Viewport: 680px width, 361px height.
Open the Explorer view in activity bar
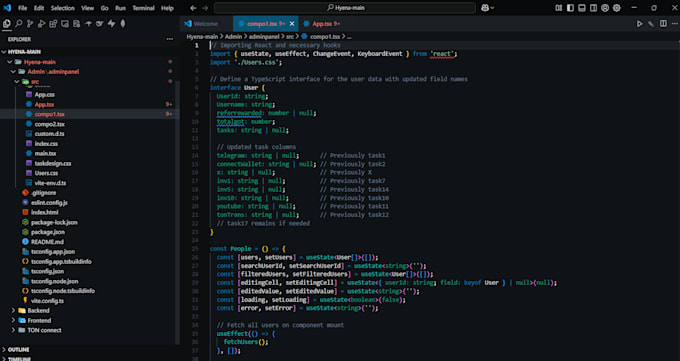tap(7, 24)
